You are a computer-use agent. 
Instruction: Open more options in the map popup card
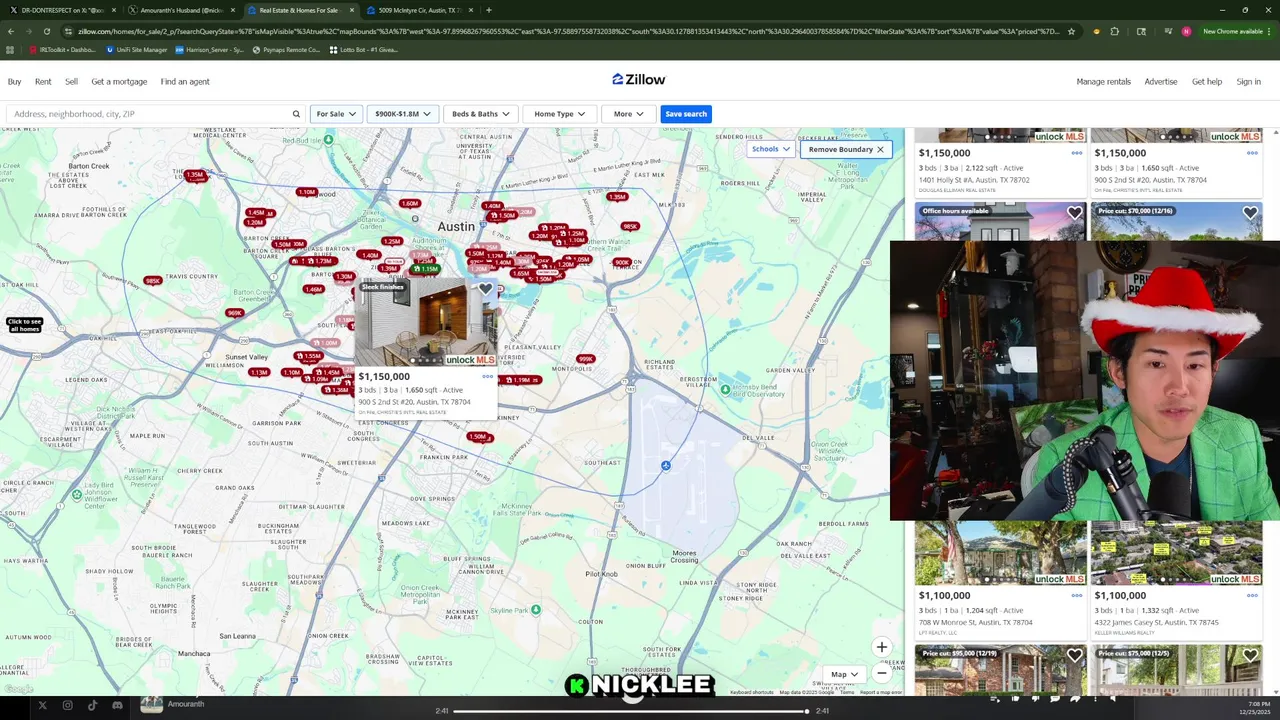[487, 377]
